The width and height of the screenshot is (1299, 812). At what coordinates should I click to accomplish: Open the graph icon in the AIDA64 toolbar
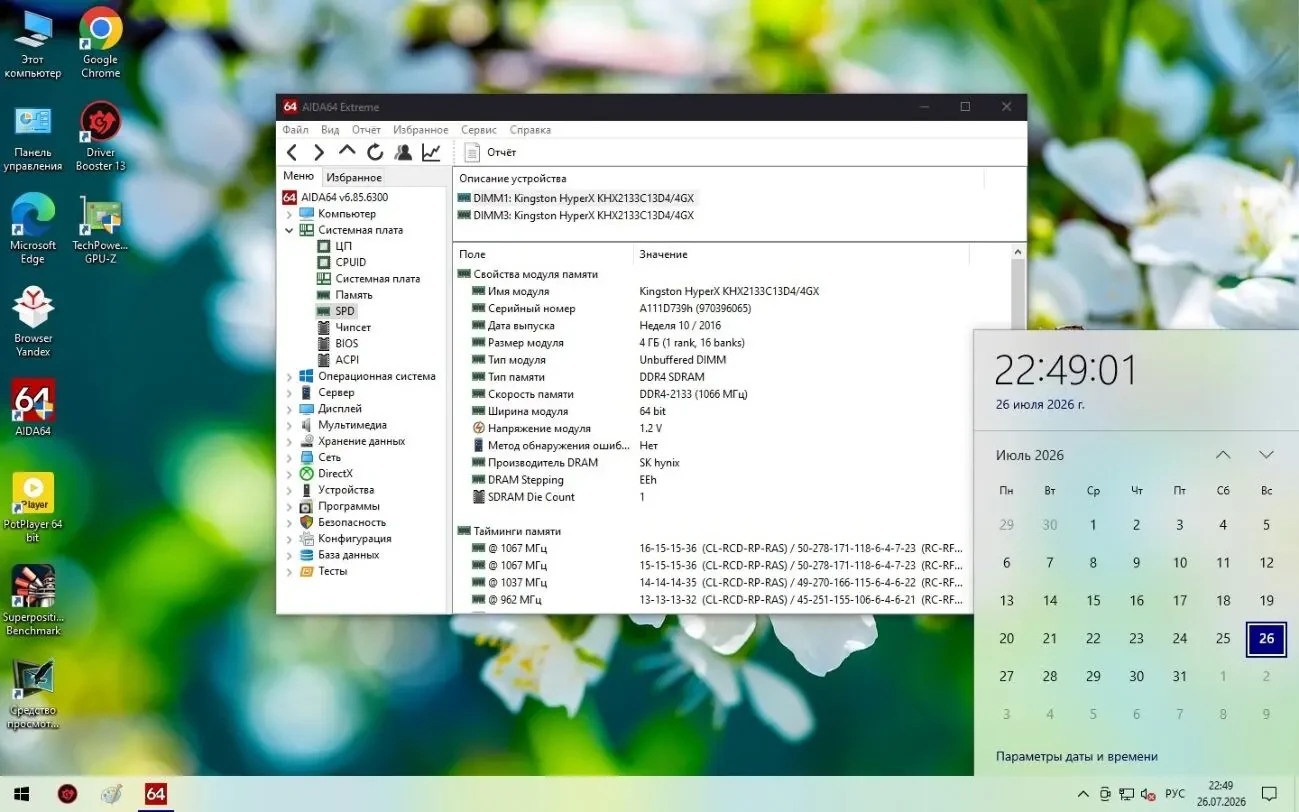[x=431, y=152]
